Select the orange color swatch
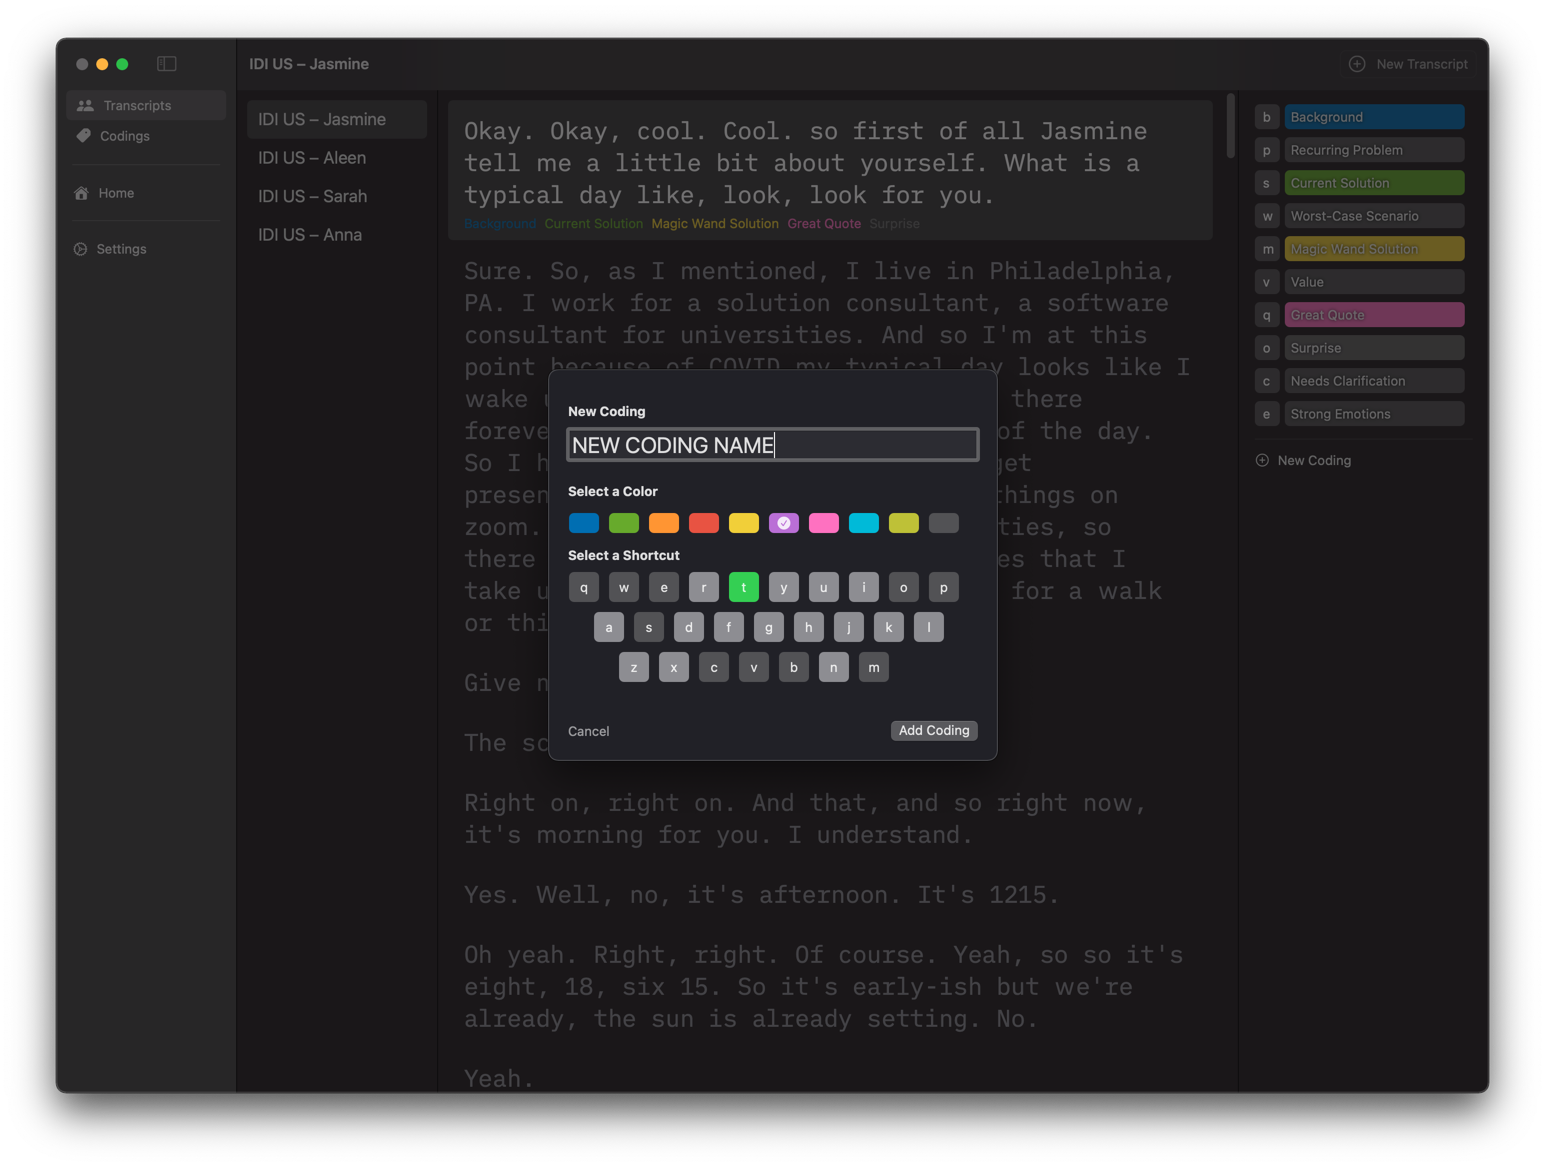Image resolution: width=1545 pixels, height=1167 pixels. [x=664, y=523]
